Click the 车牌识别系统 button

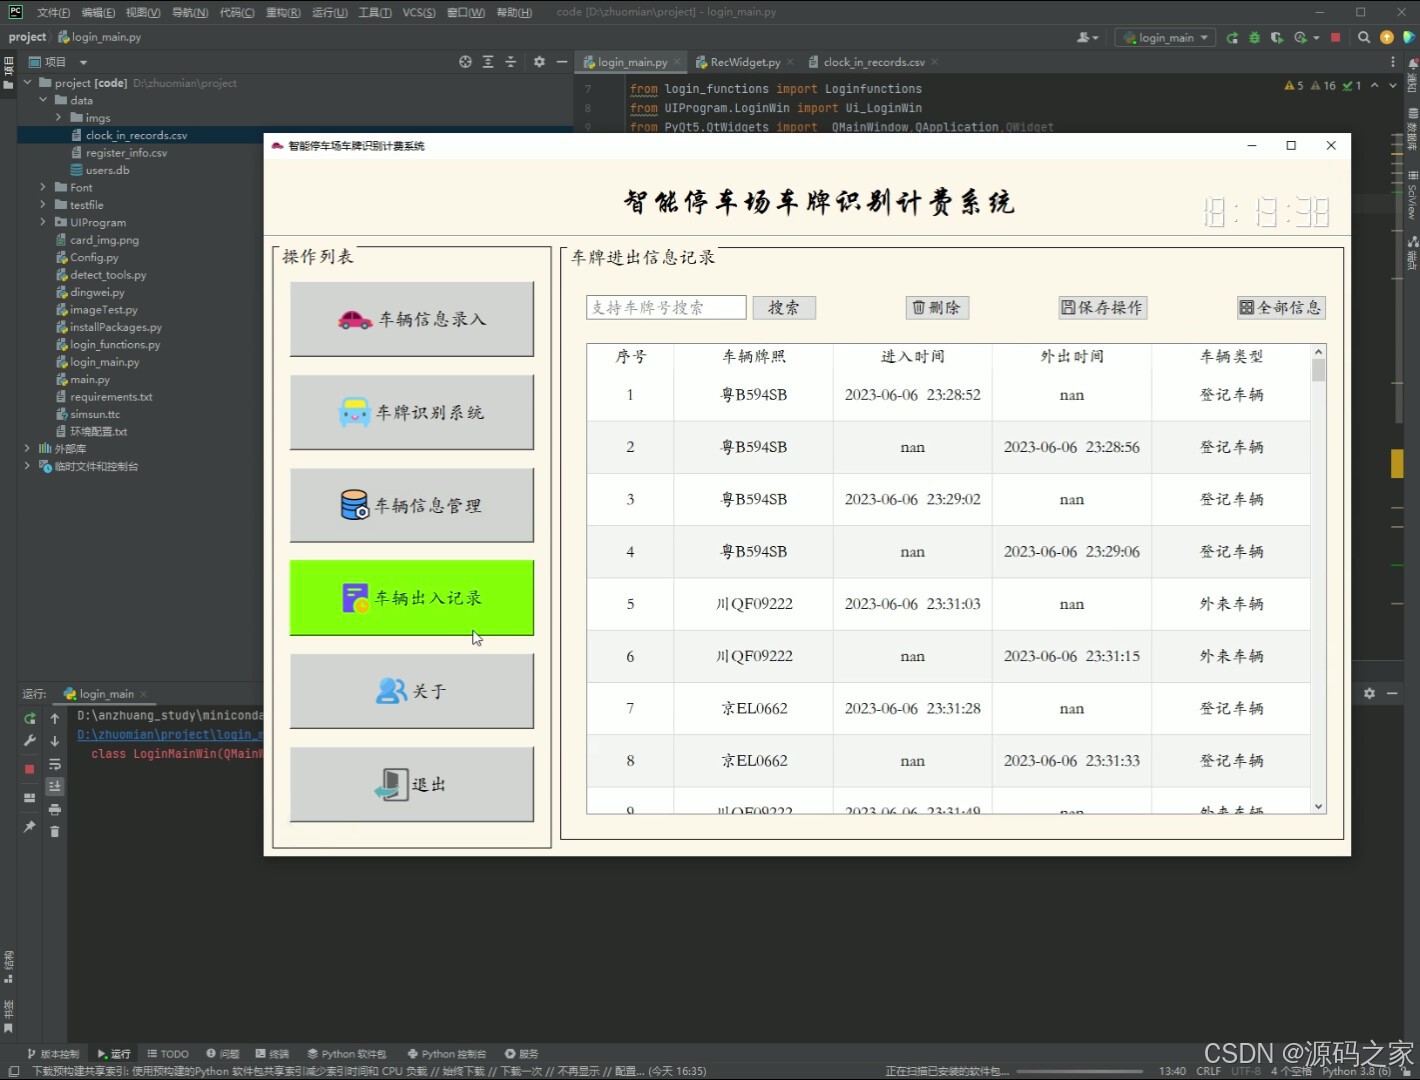[412, 412]
